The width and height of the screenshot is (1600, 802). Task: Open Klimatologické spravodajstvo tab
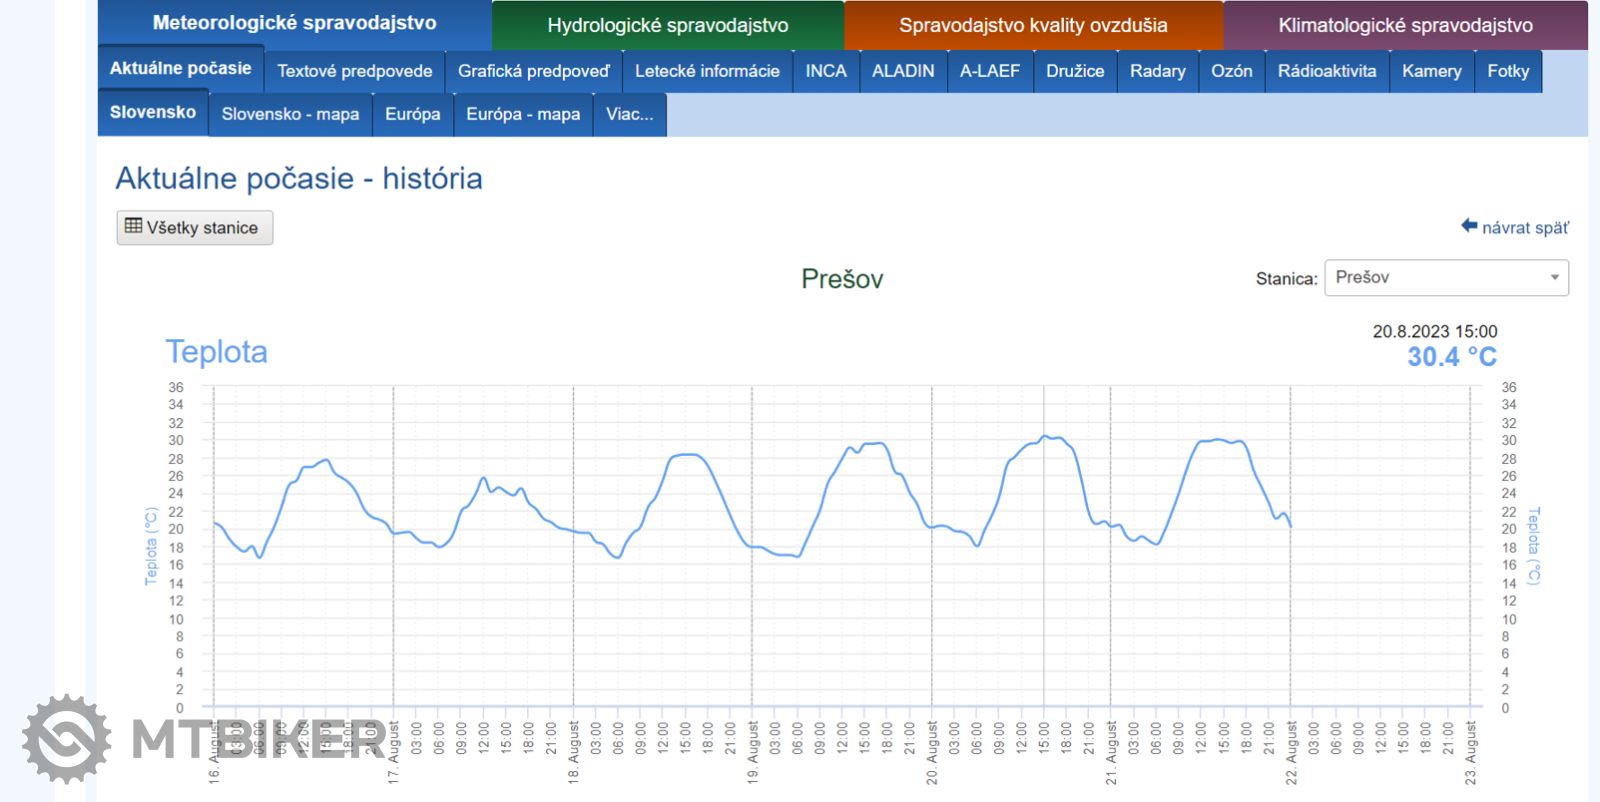point(1404,25)
